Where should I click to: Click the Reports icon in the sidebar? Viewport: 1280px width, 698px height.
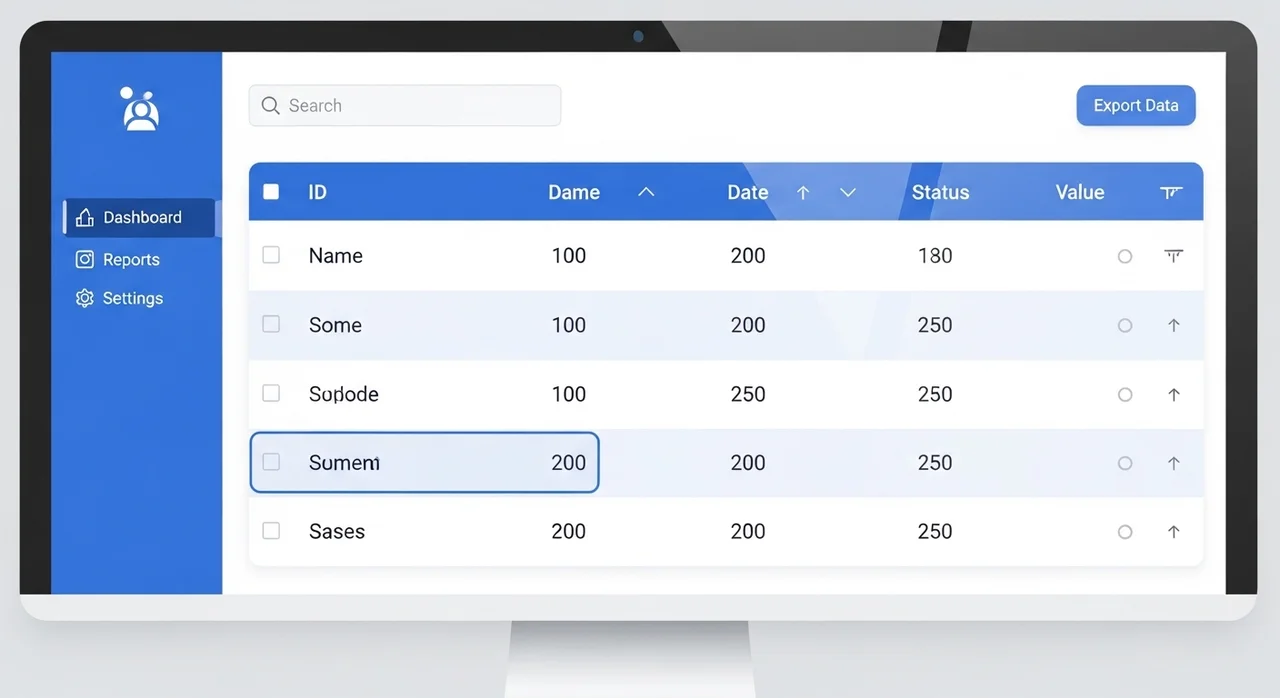85,260
